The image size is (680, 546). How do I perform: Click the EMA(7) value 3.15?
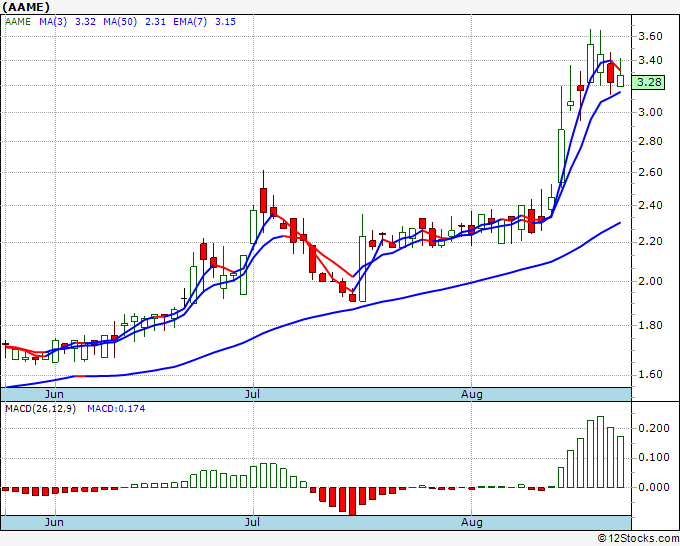tap(226, 22)
